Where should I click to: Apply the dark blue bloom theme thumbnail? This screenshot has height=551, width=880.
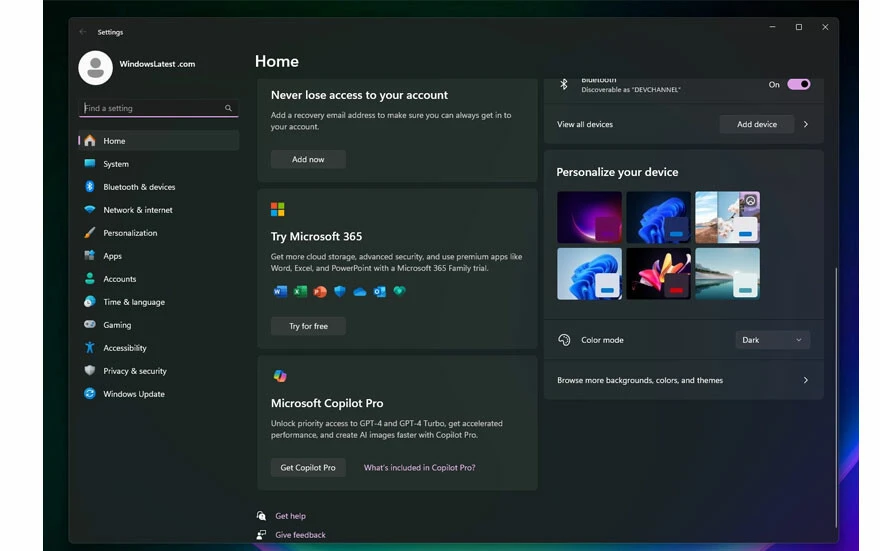658,217
